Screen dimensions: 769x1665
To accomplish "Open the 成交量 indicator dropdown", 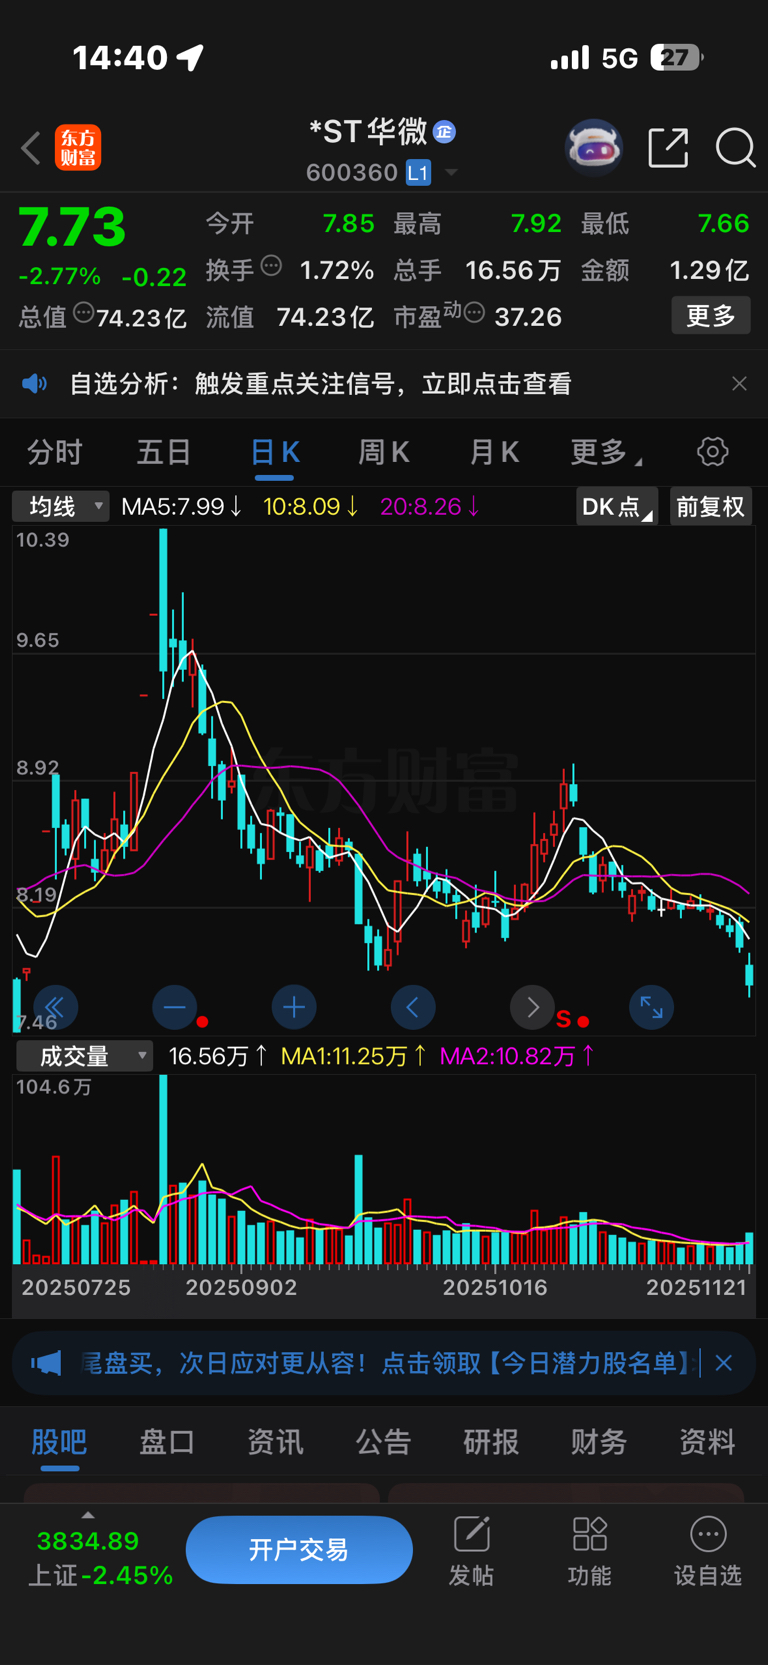I will (x=85, y=1056).
